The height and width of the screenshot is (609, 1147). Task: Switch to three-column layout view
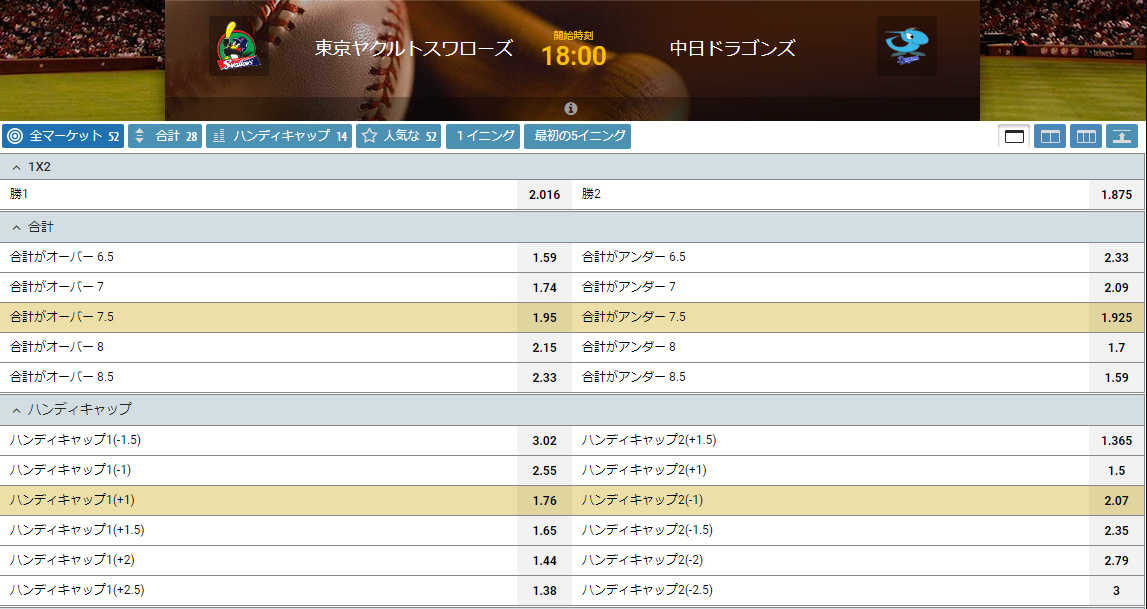click(x=1086, y=136)
